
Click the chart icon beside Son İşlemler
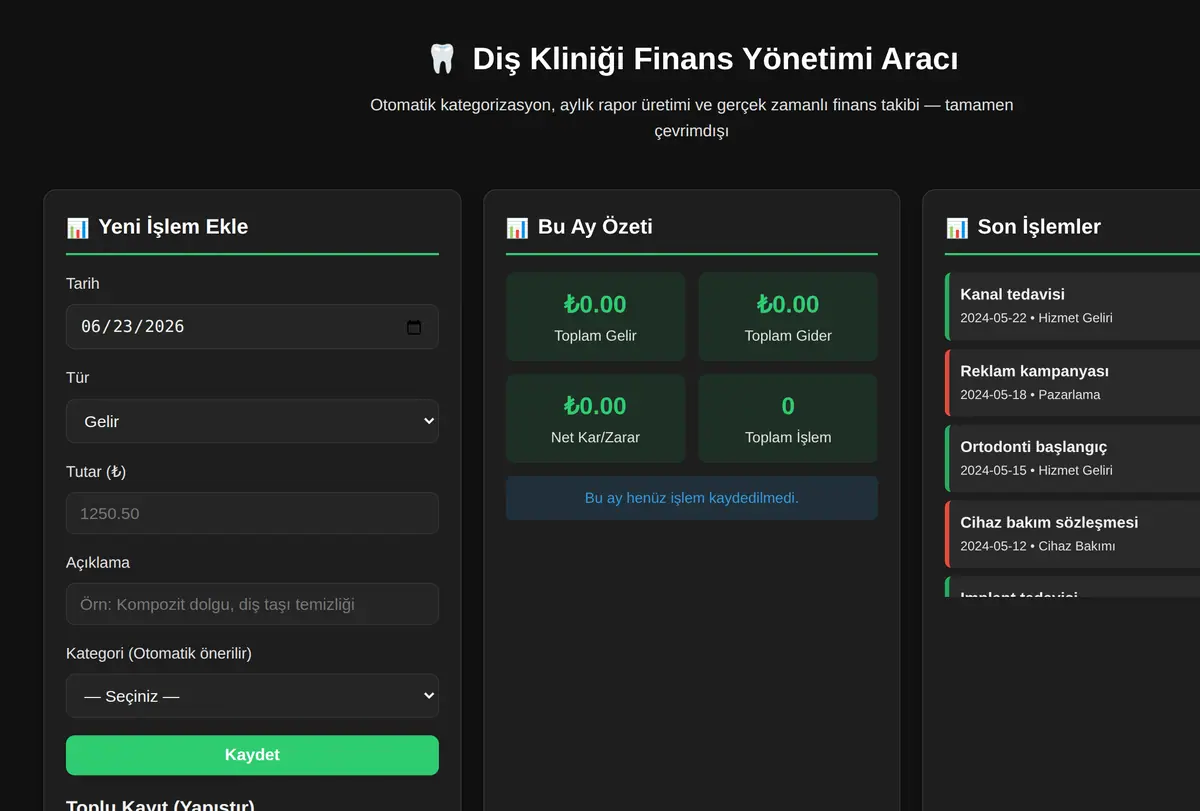(957, 228)
